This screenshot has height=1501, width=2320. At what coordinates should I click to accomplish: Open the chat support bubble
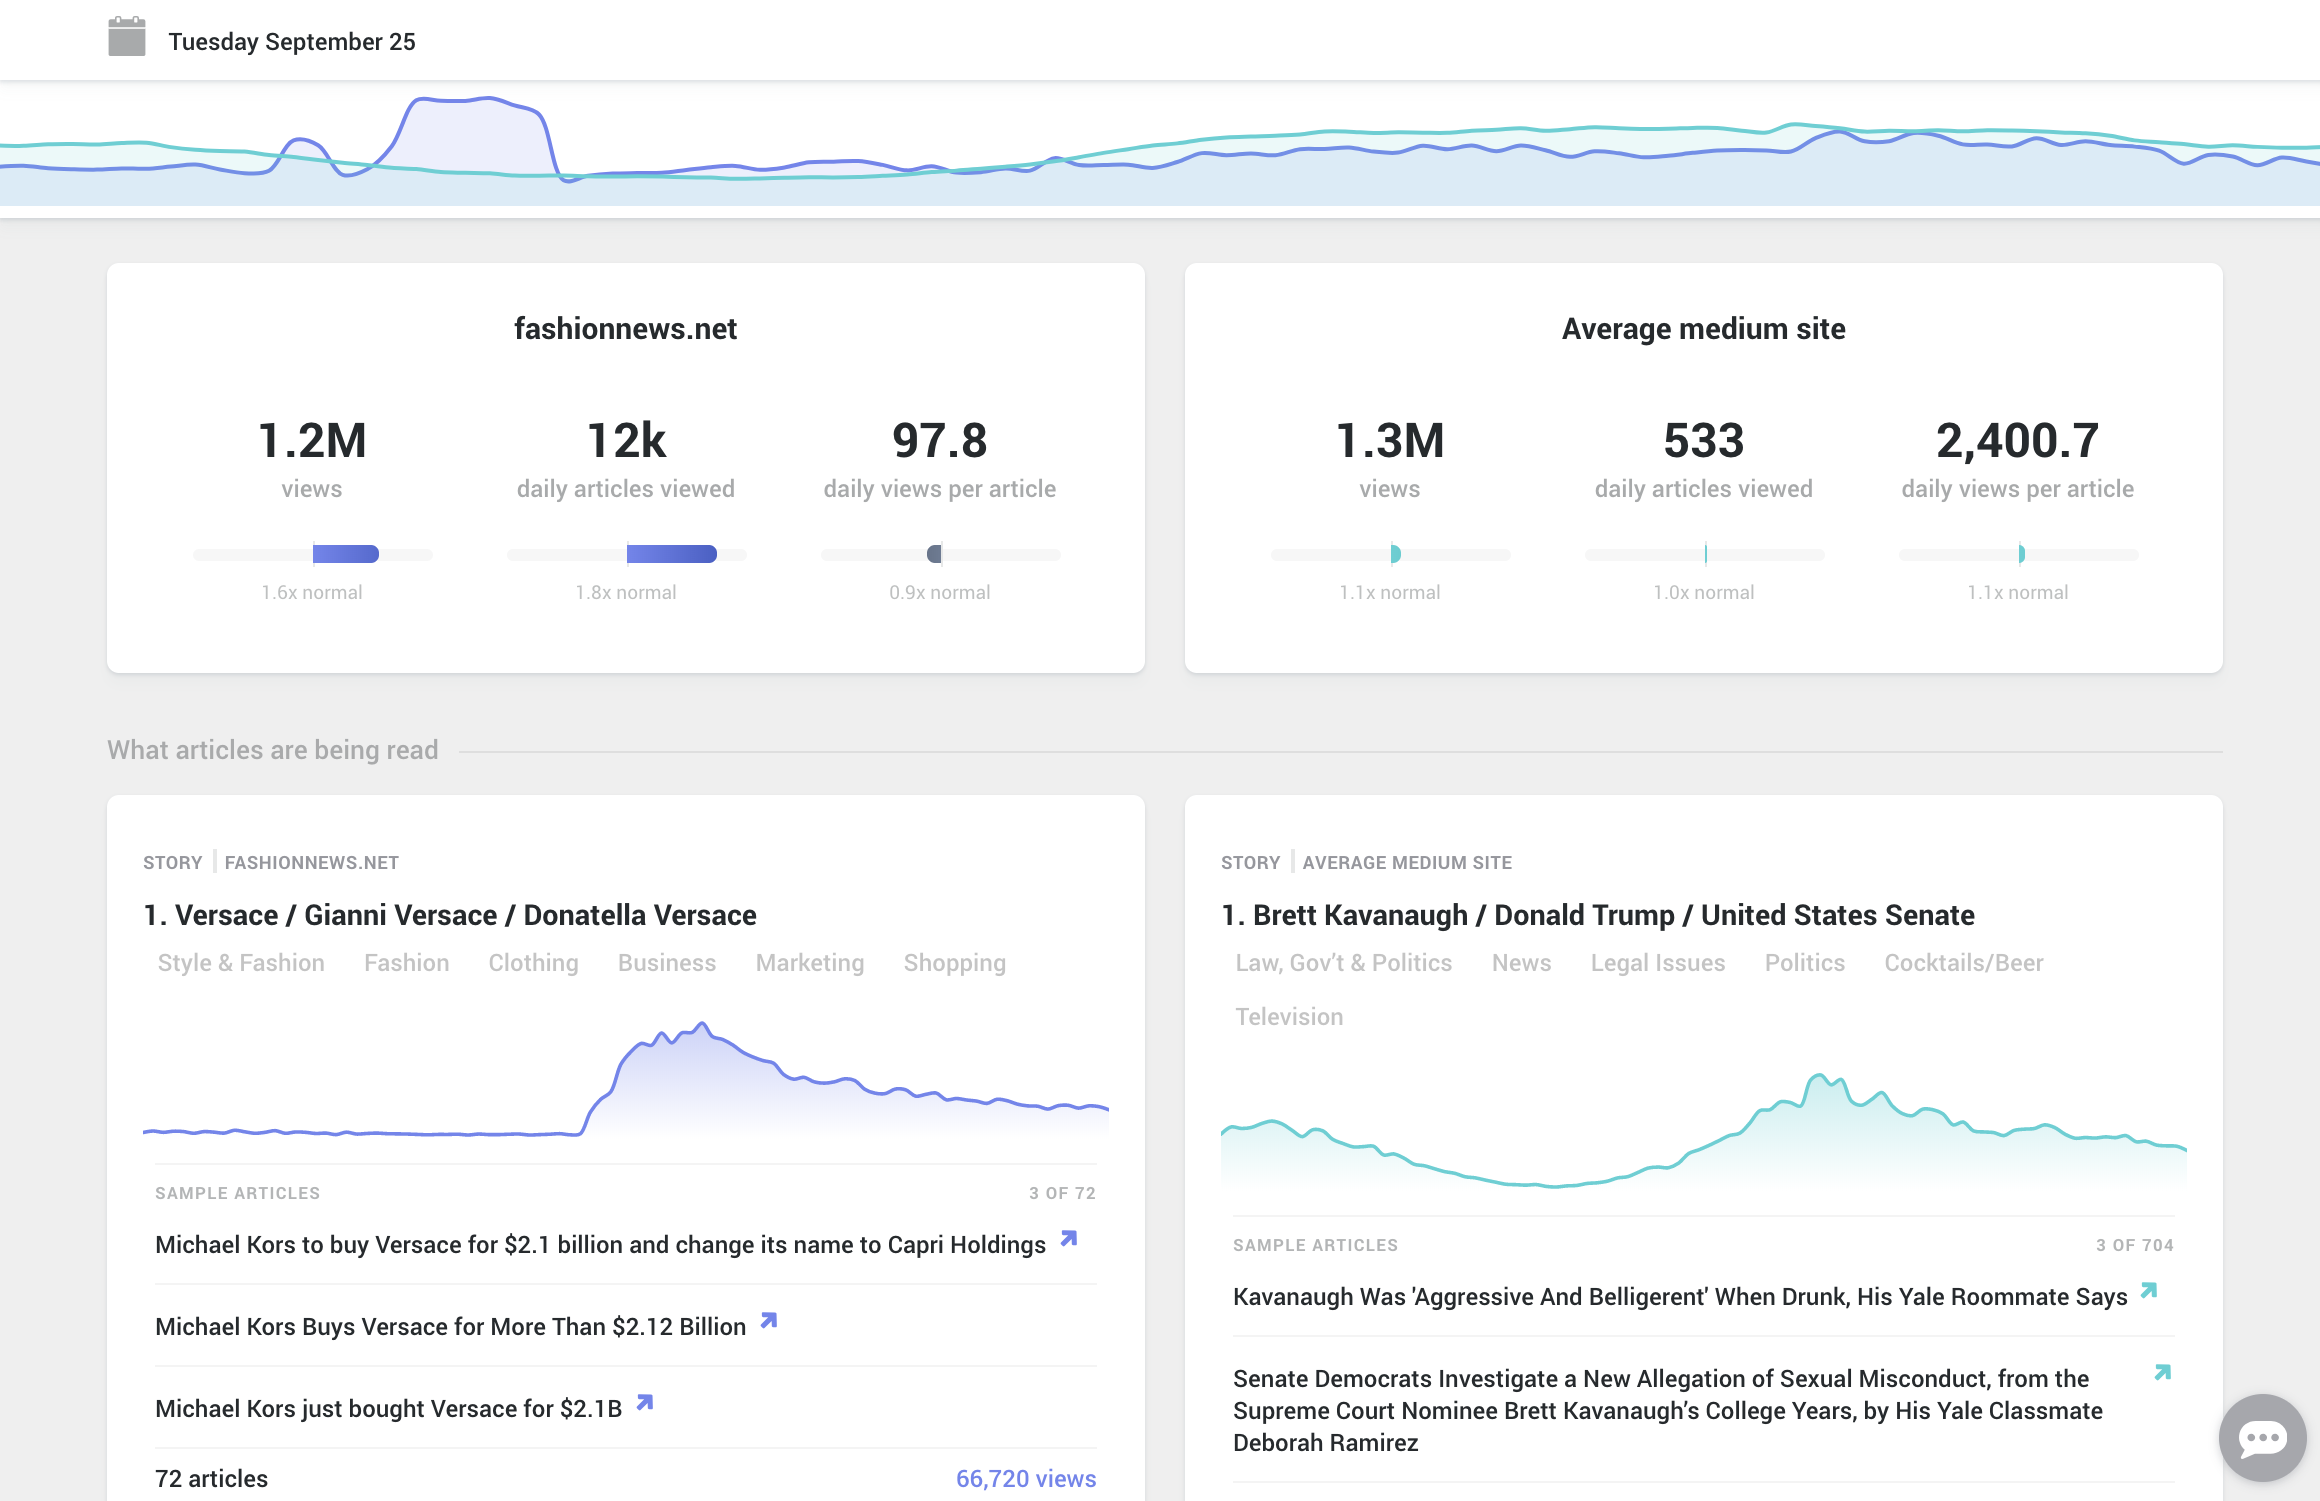[2262, 1438]
